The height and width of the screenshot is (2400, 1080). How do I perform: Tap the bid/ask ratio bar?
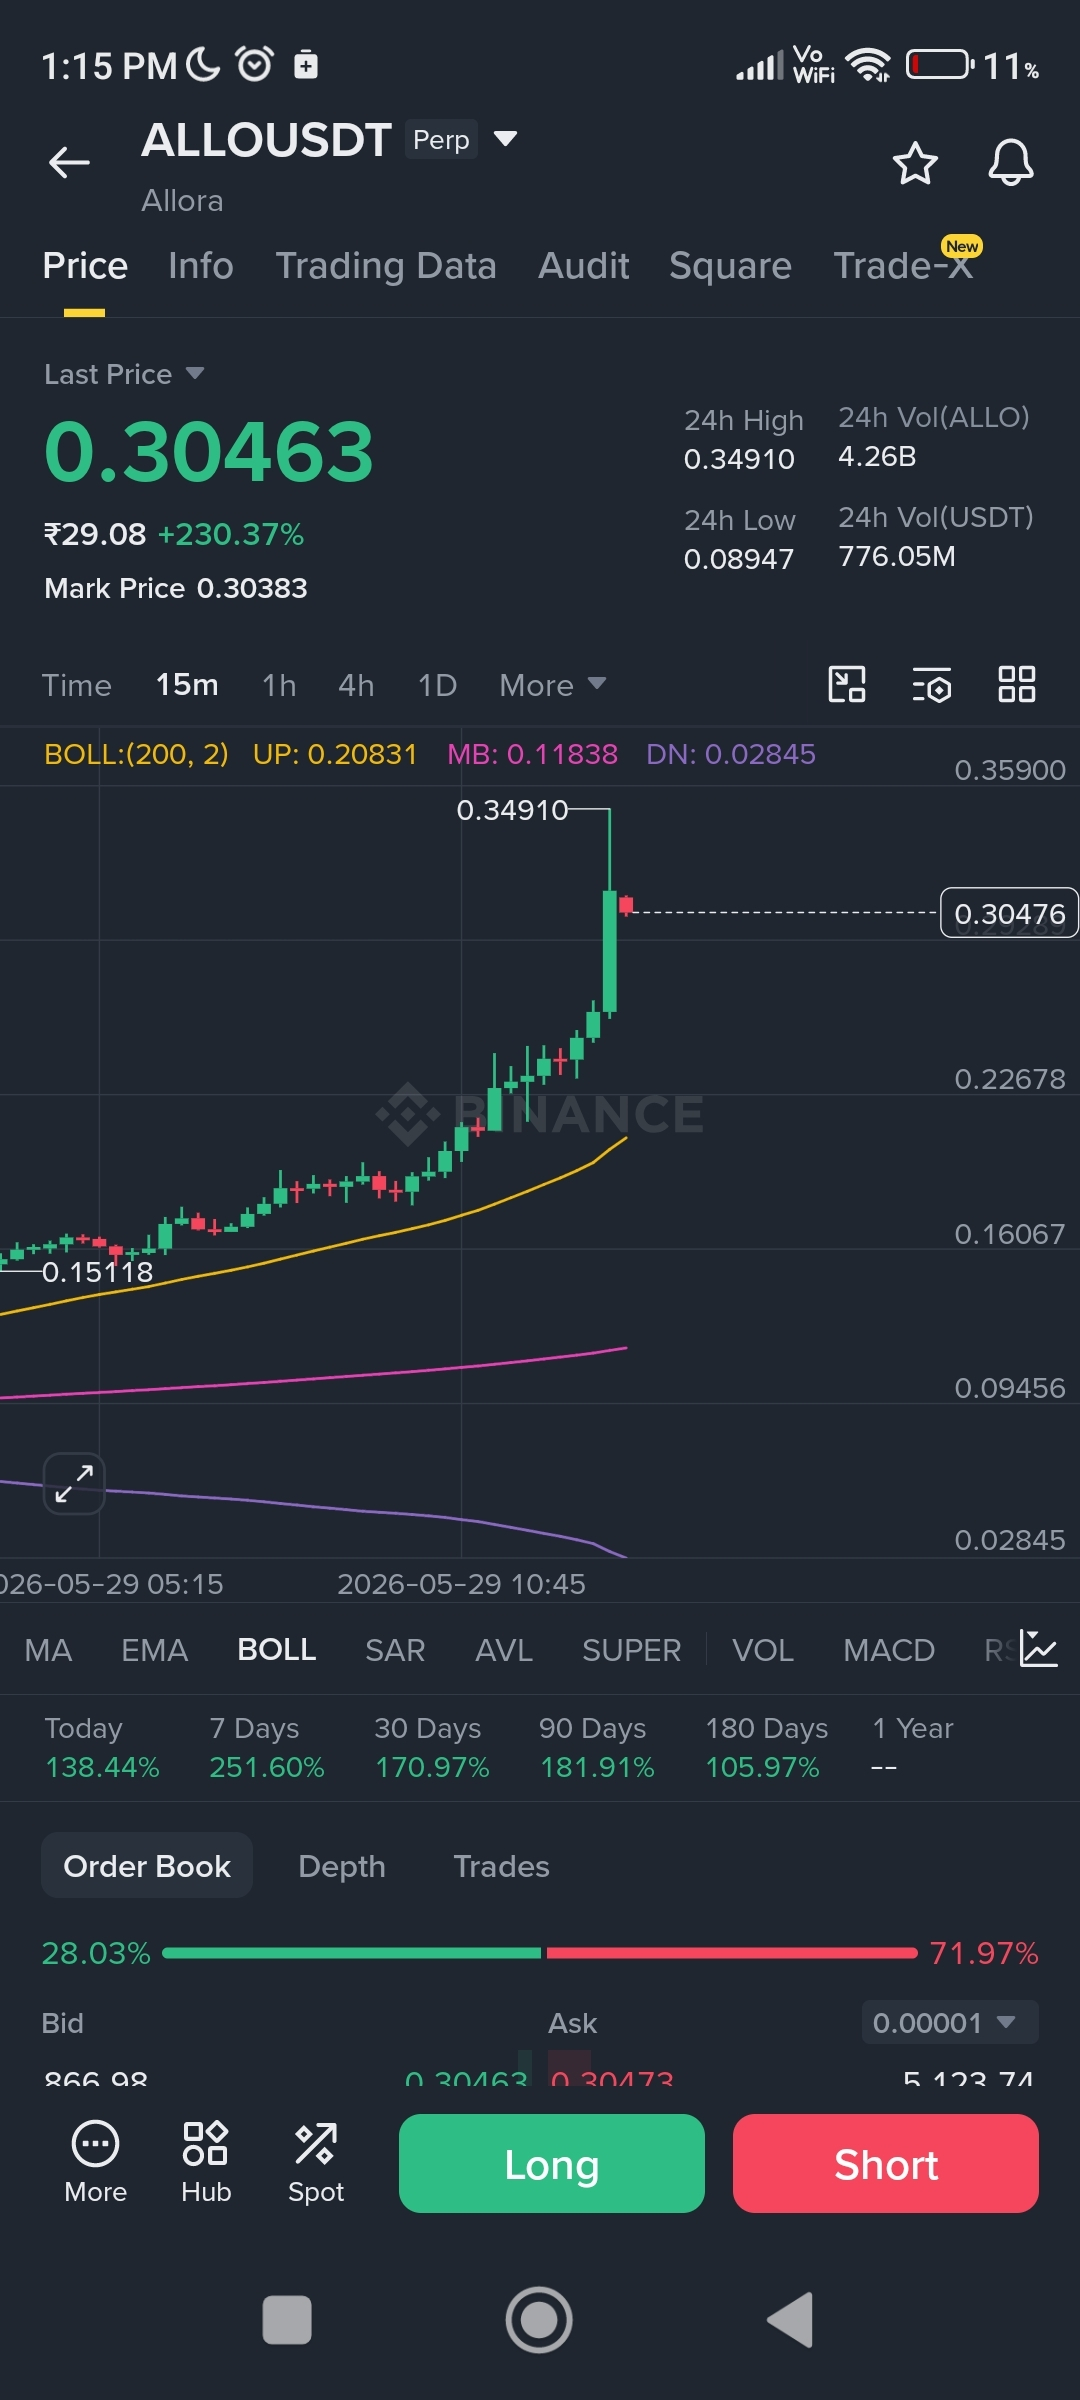tap(540, 1952)
